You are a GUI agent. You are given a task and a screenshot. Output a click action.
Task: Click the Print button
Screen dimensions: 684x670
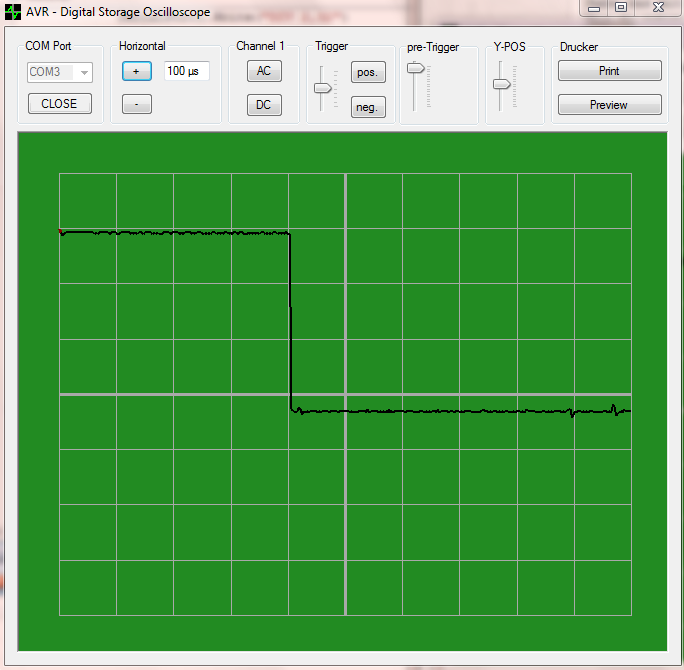(609, 71)
